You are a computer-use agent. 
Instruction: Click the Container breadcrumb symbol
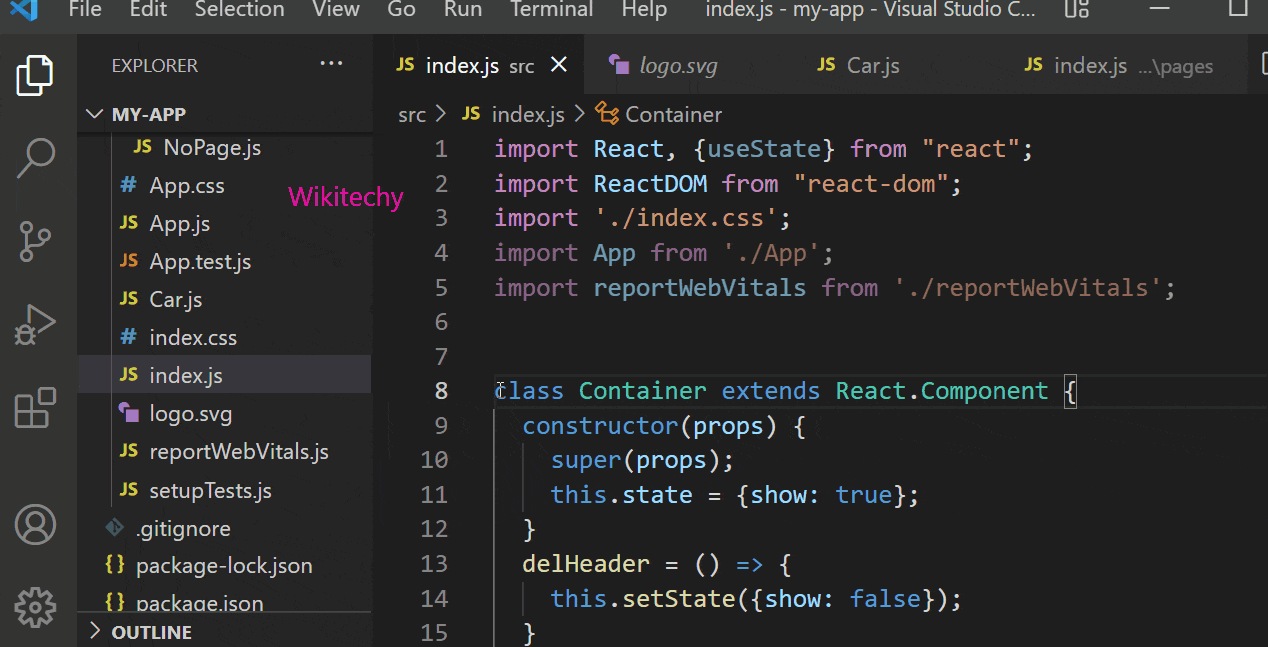point(672,115)
